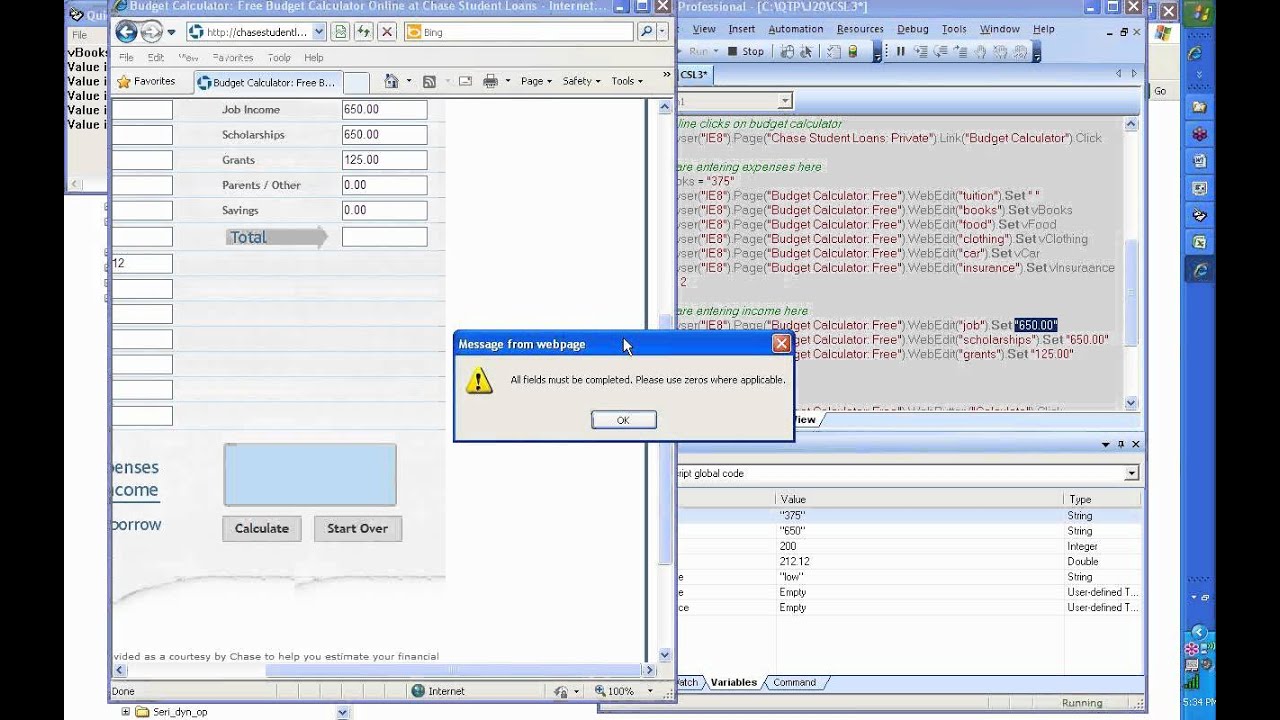Open the Favorites star button
The width and height of the screenshot is (1280, 720).
(146, 81)
